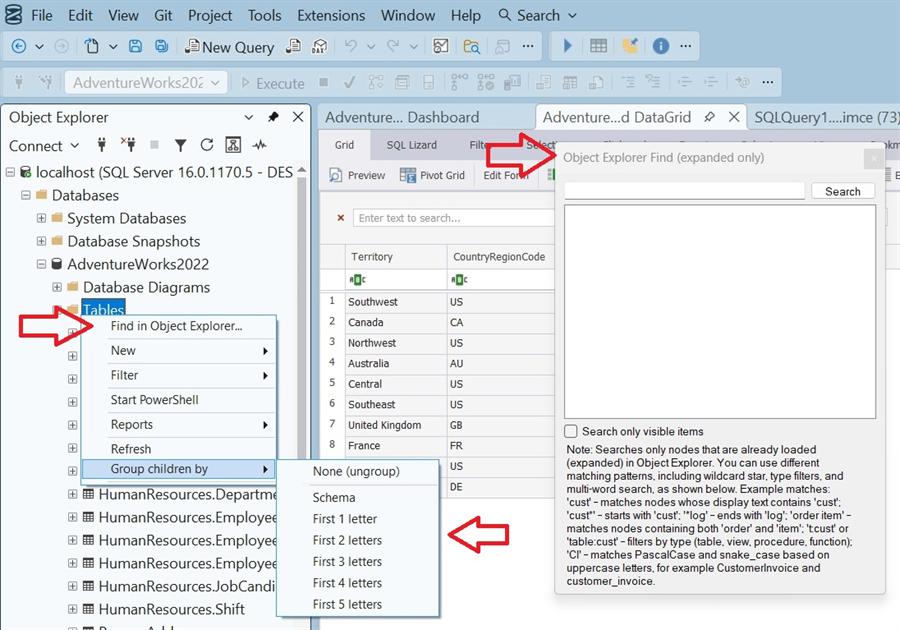Click the Enter text to search field

[453, 218]
